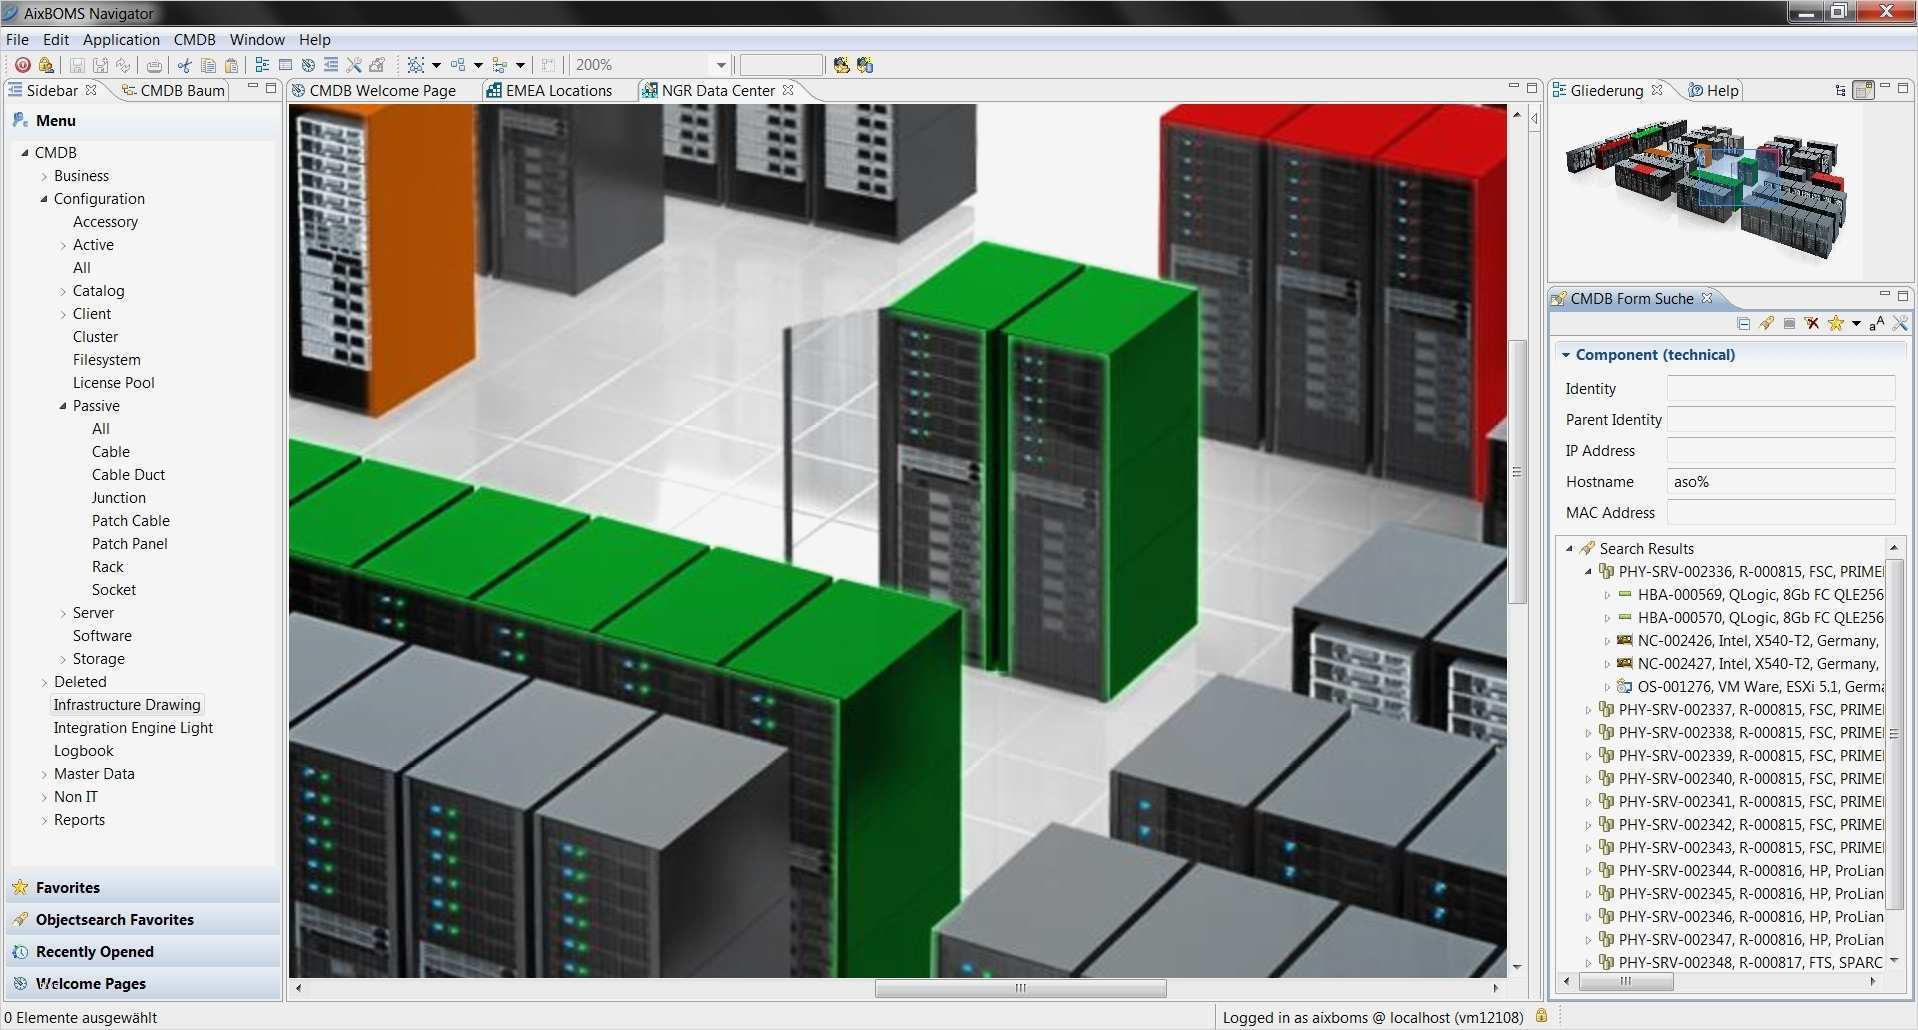
Task: Click the search rocket icon in CMDB Form Suche toolbar
Action: (x=1766, y=323)
